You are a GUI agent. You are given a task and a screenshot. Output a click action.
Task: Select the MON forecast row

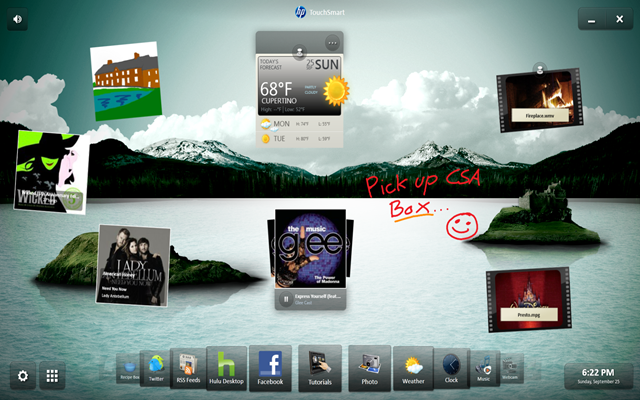[x=300, y=124]
